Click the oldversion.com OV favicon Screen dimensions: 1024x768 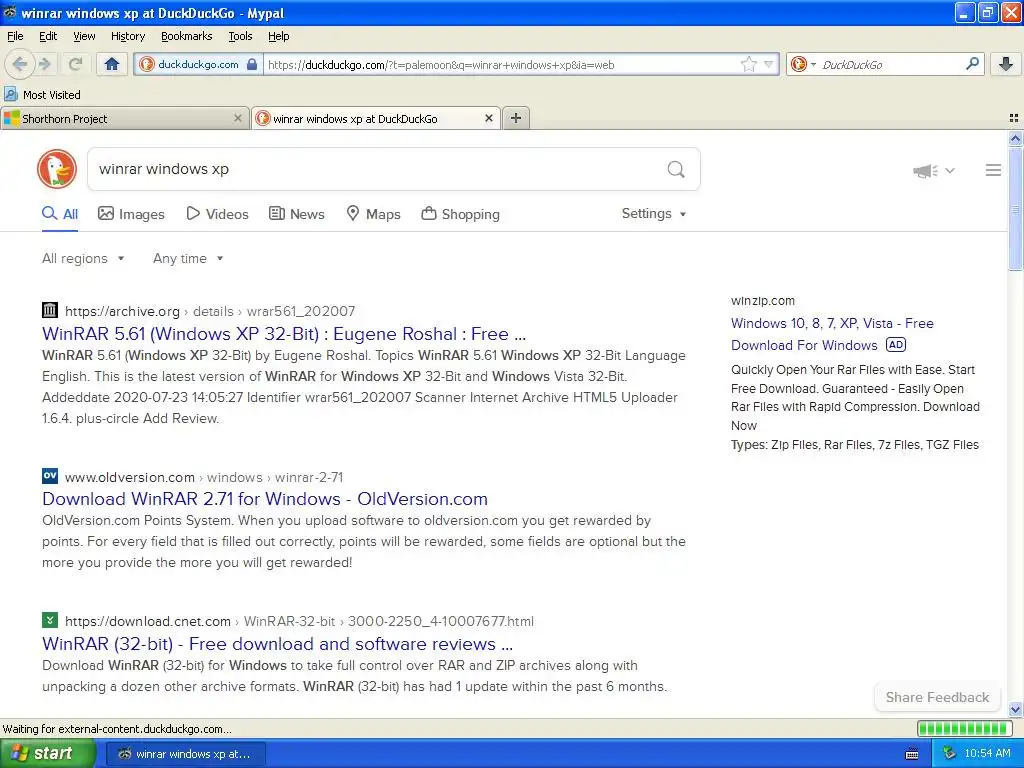50,476
